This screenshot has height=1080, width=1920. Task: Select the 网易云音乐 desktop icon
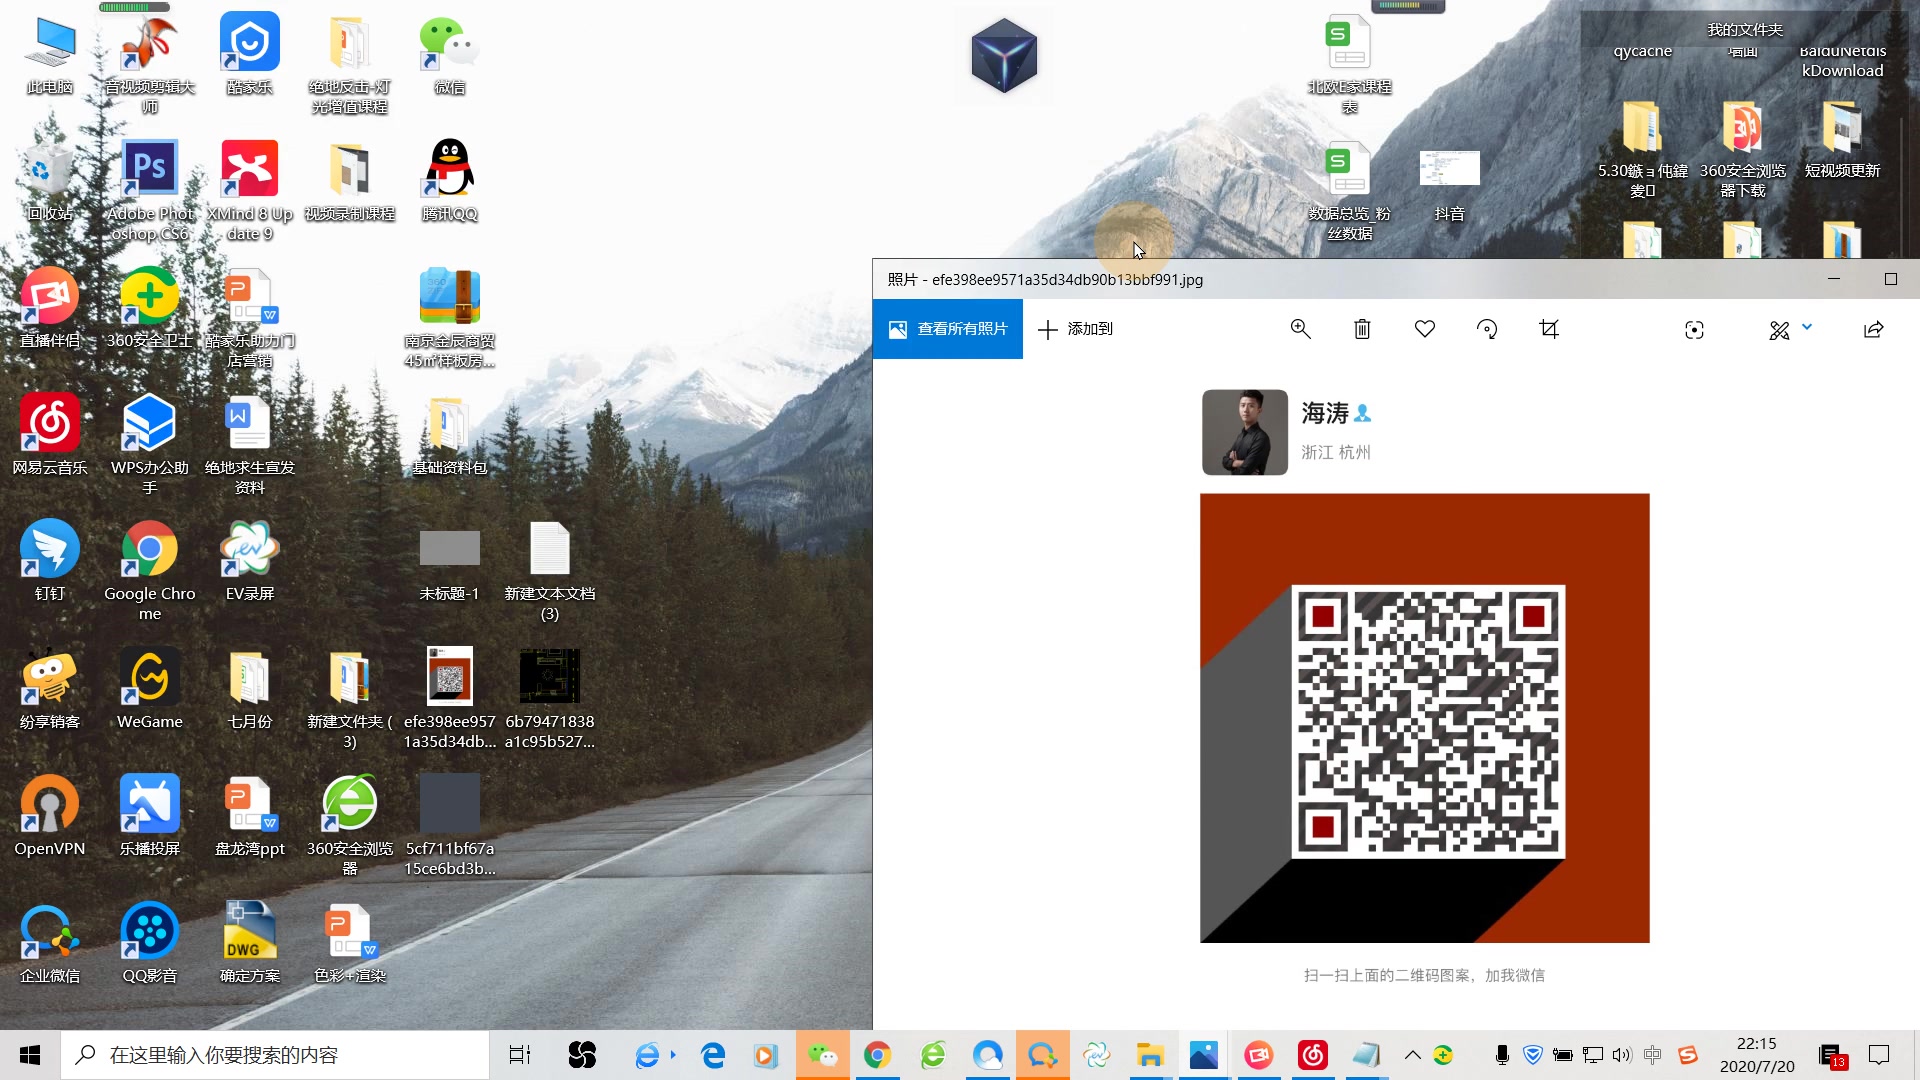tap(50, 434)
